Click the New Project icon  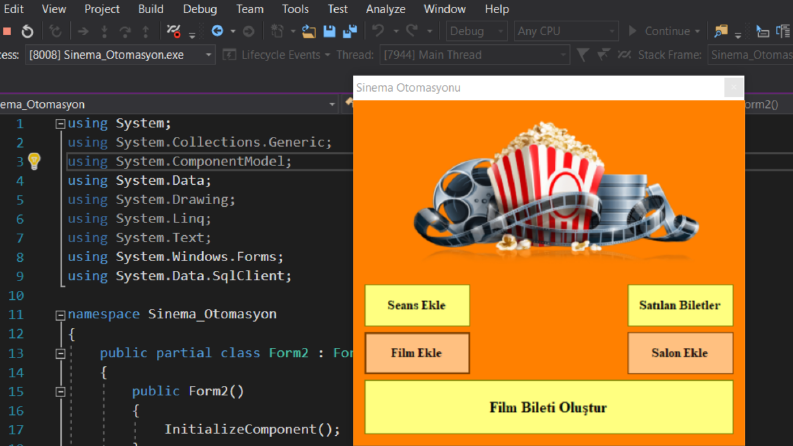(x=277, y=31)
